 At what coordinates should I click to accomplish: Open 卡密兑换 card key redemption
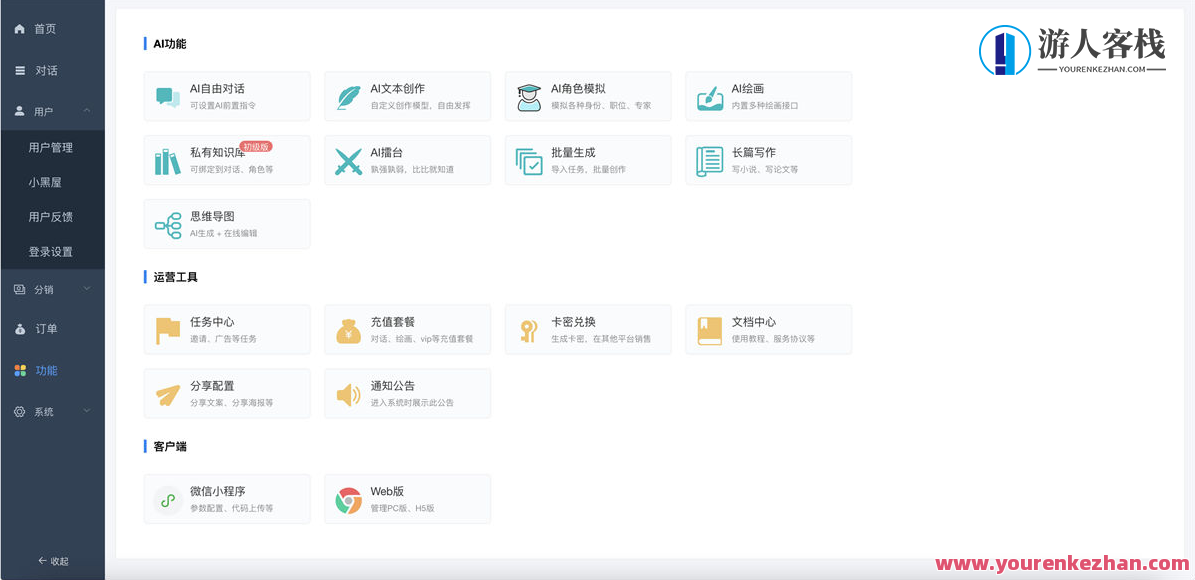(587, 329)
